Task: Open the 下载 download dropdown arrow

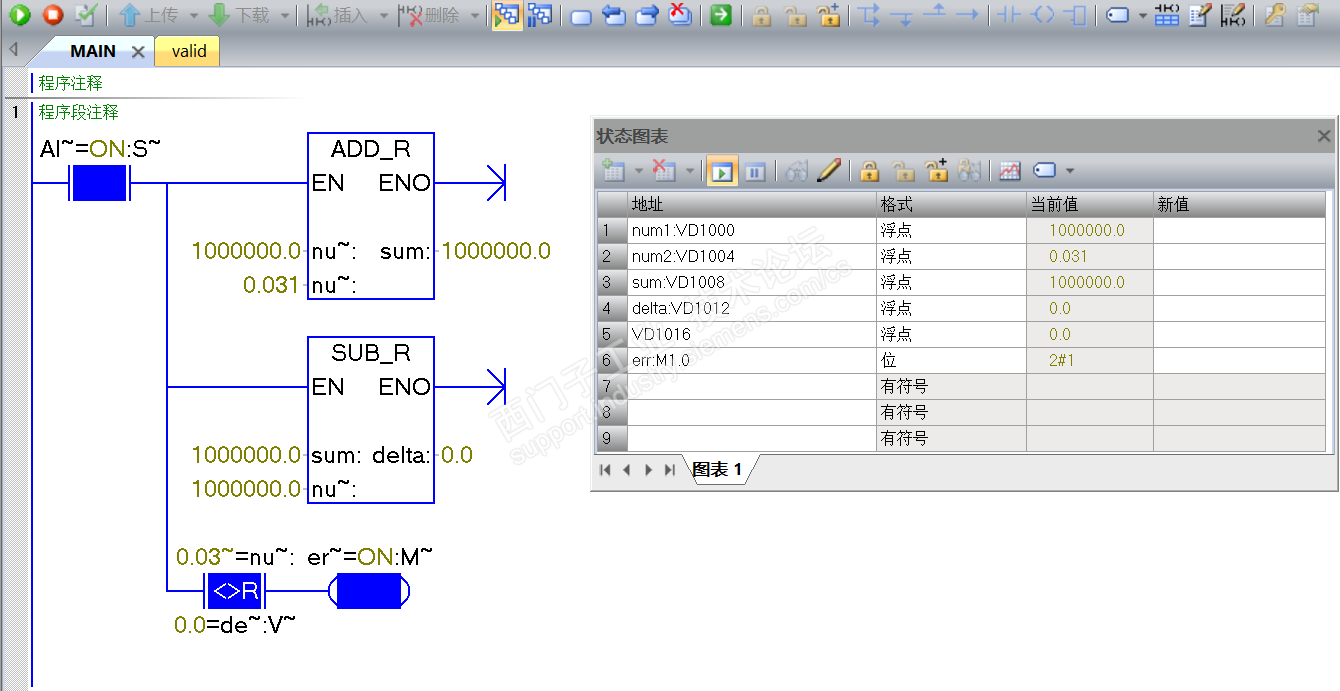Action: click(284, 16)
